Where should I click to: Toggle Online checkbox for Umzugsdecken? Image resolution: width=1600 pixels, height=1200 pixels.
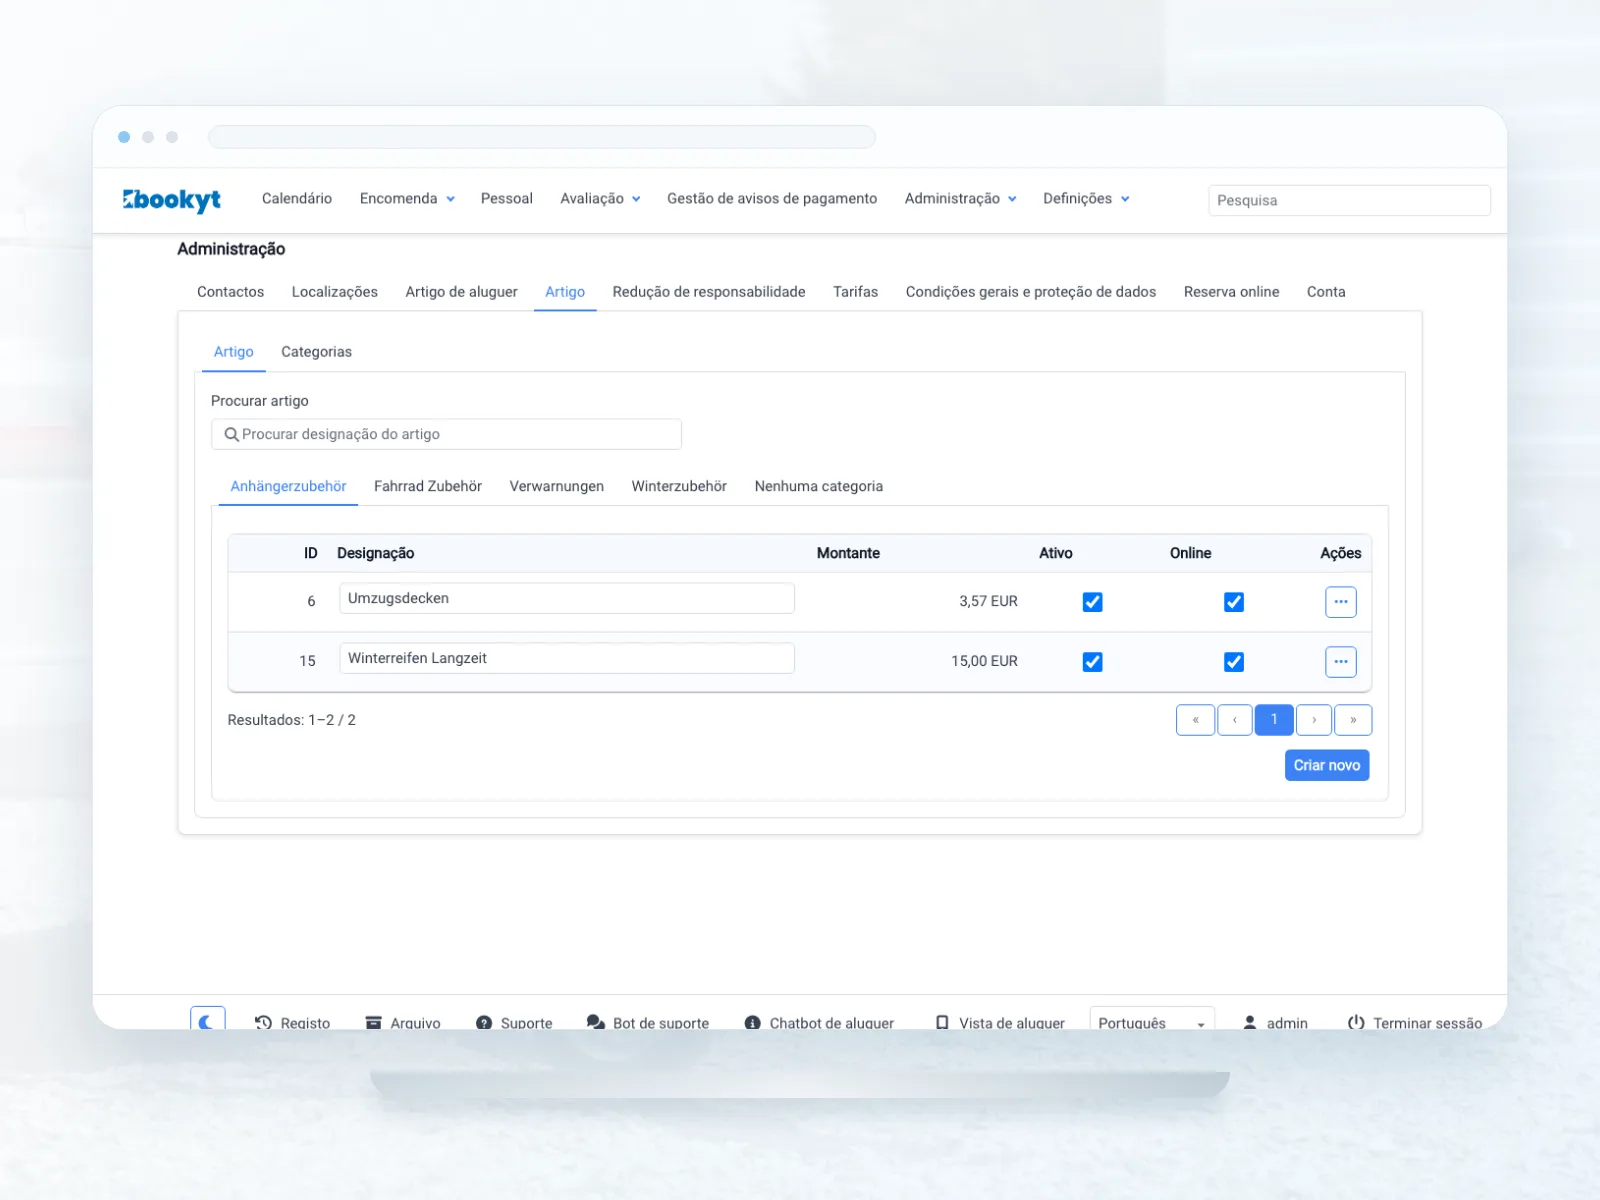point(1234,602)
